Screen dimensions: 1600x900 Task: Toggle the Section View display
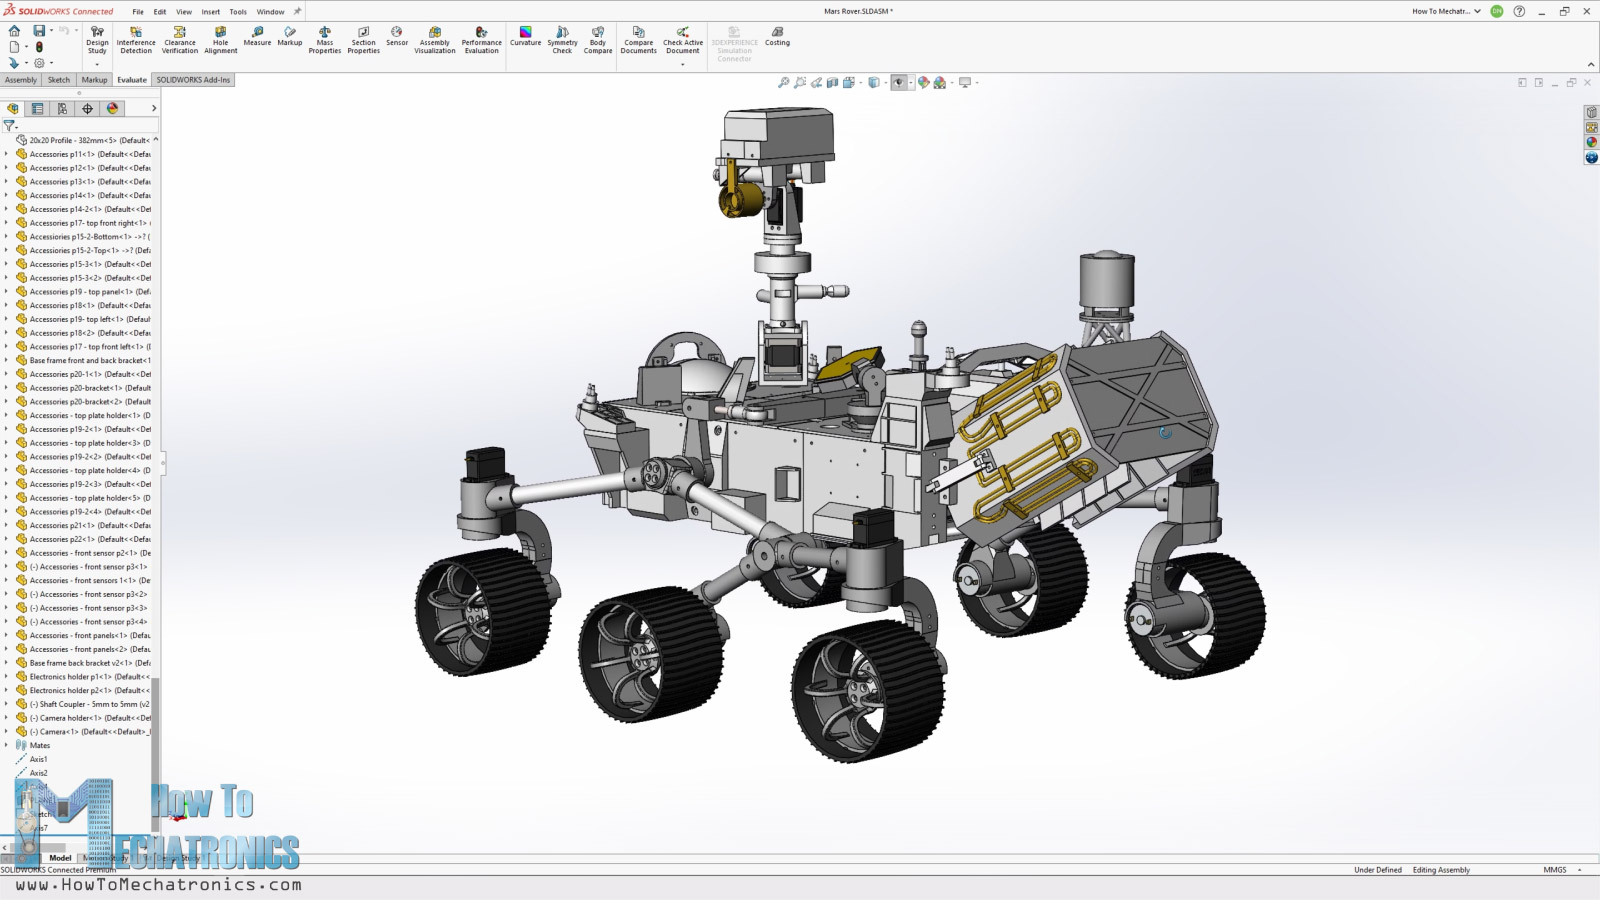coord(831,82)
